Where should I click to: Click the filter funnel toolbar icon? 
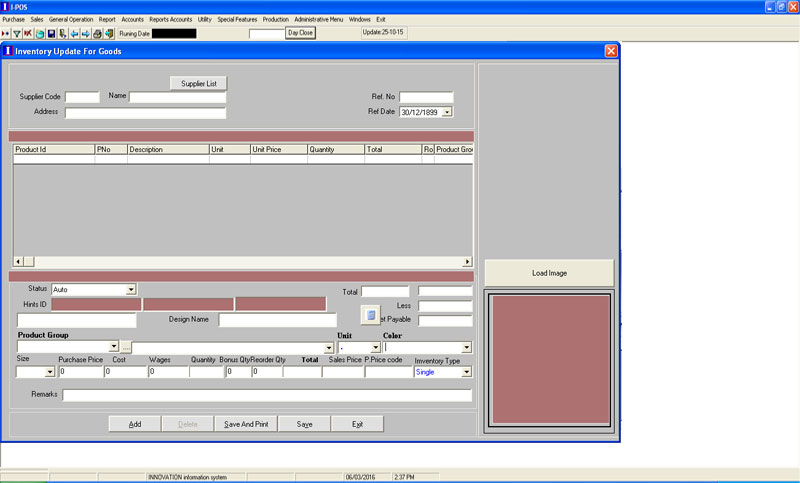point(17,34)
